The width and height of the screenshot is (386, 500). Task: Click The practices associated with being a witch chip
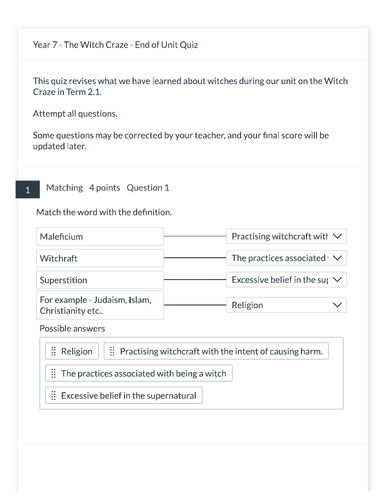click(139, 373)
